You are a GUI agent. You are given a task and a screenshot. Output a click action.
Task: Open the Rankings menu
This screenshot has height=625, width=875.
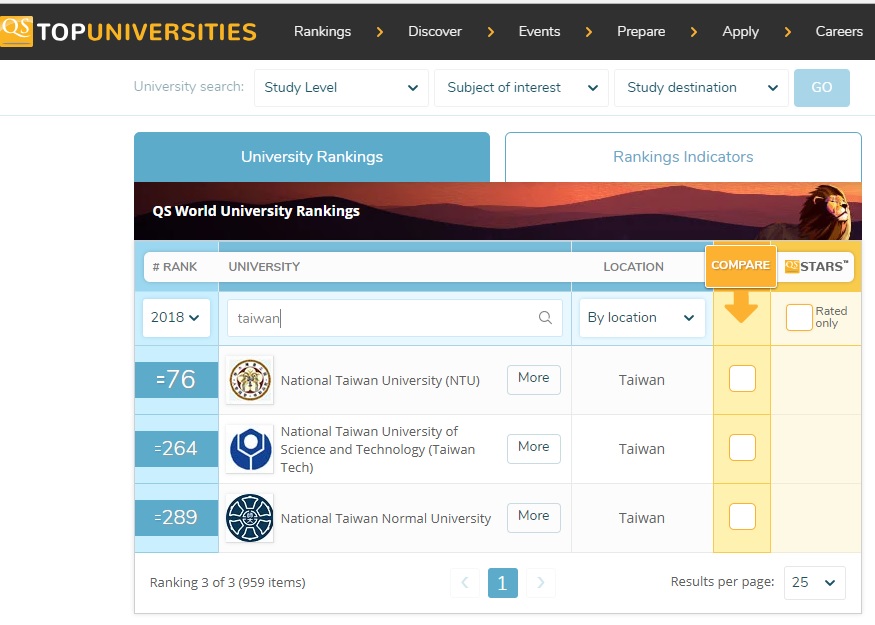tap(323, 31)
